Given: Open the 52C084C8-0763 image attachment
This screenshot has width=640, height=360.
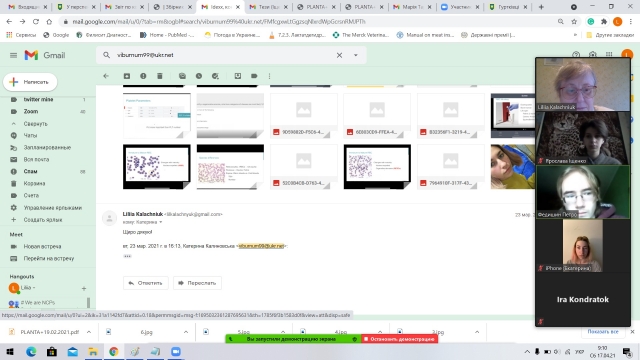Looking at the screenshot, I should (x=304, y=167).
